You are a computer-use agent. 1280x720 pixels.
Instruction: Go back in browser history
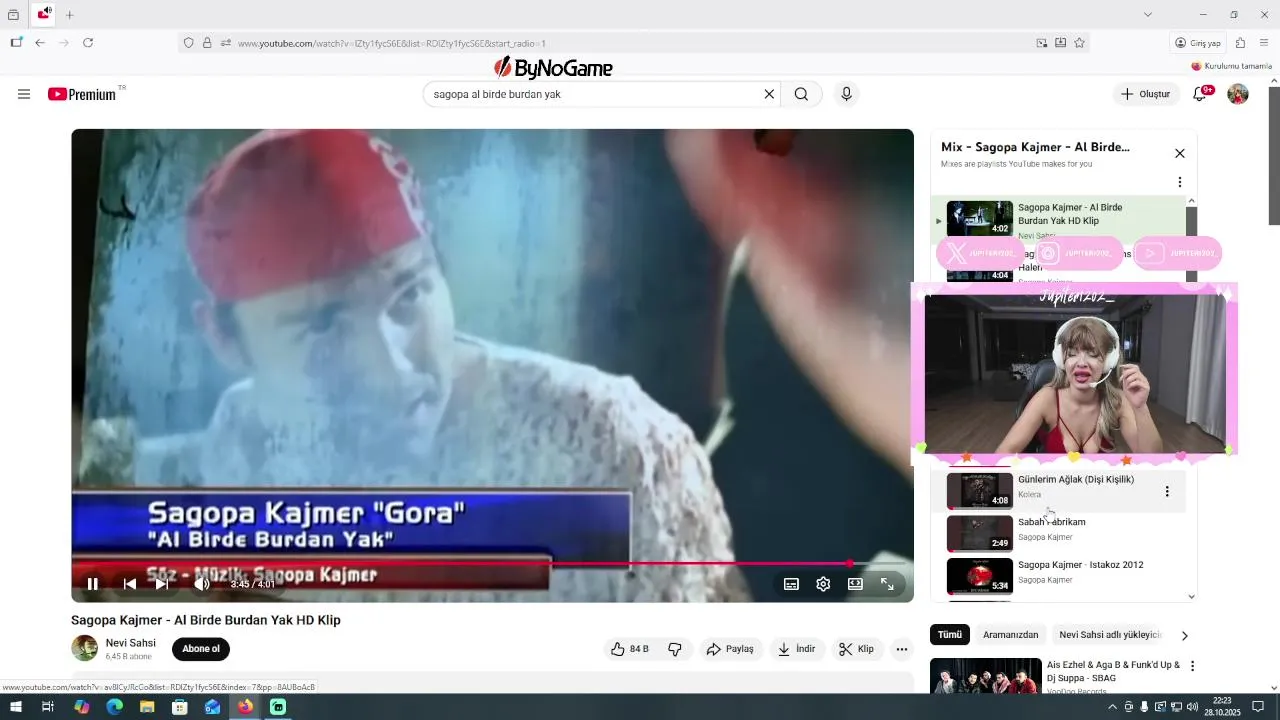(x=40, y=43)
